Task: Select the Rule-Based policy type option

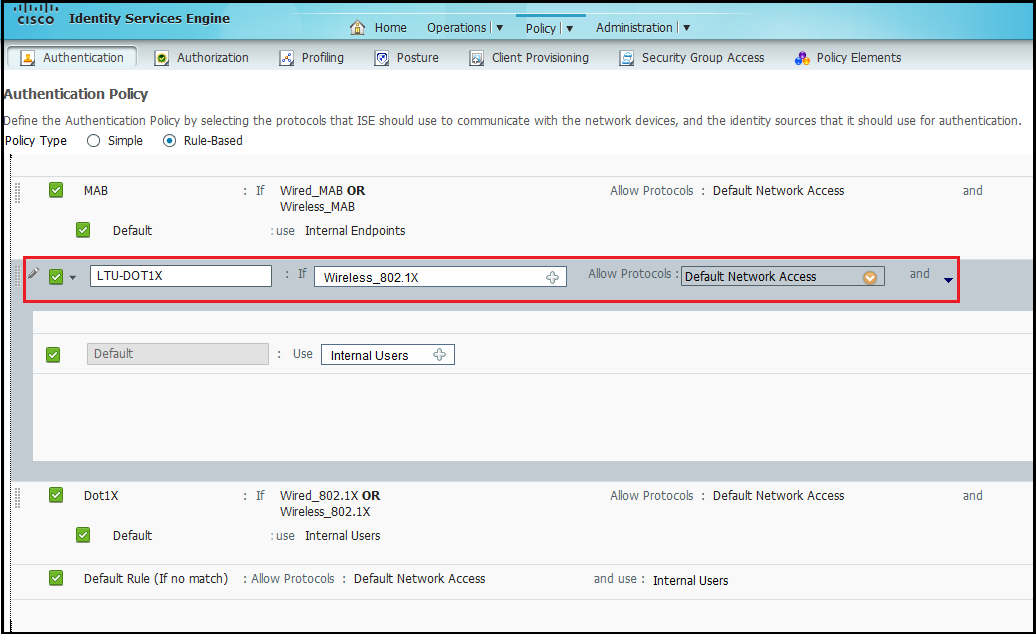Action: 169,141
